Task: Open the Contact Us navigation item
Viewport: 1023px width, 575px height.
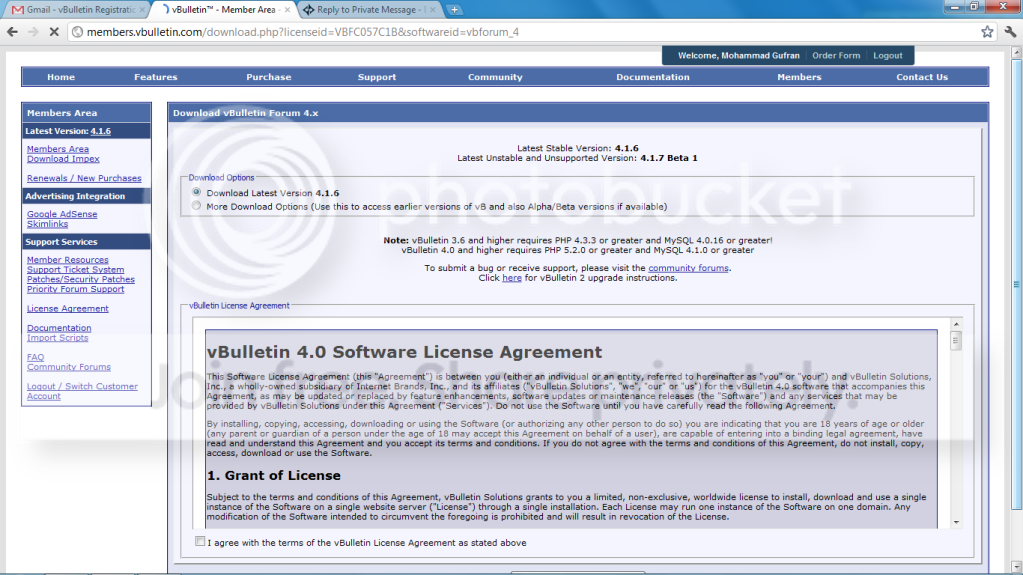Action: click(x=922, y=77)
